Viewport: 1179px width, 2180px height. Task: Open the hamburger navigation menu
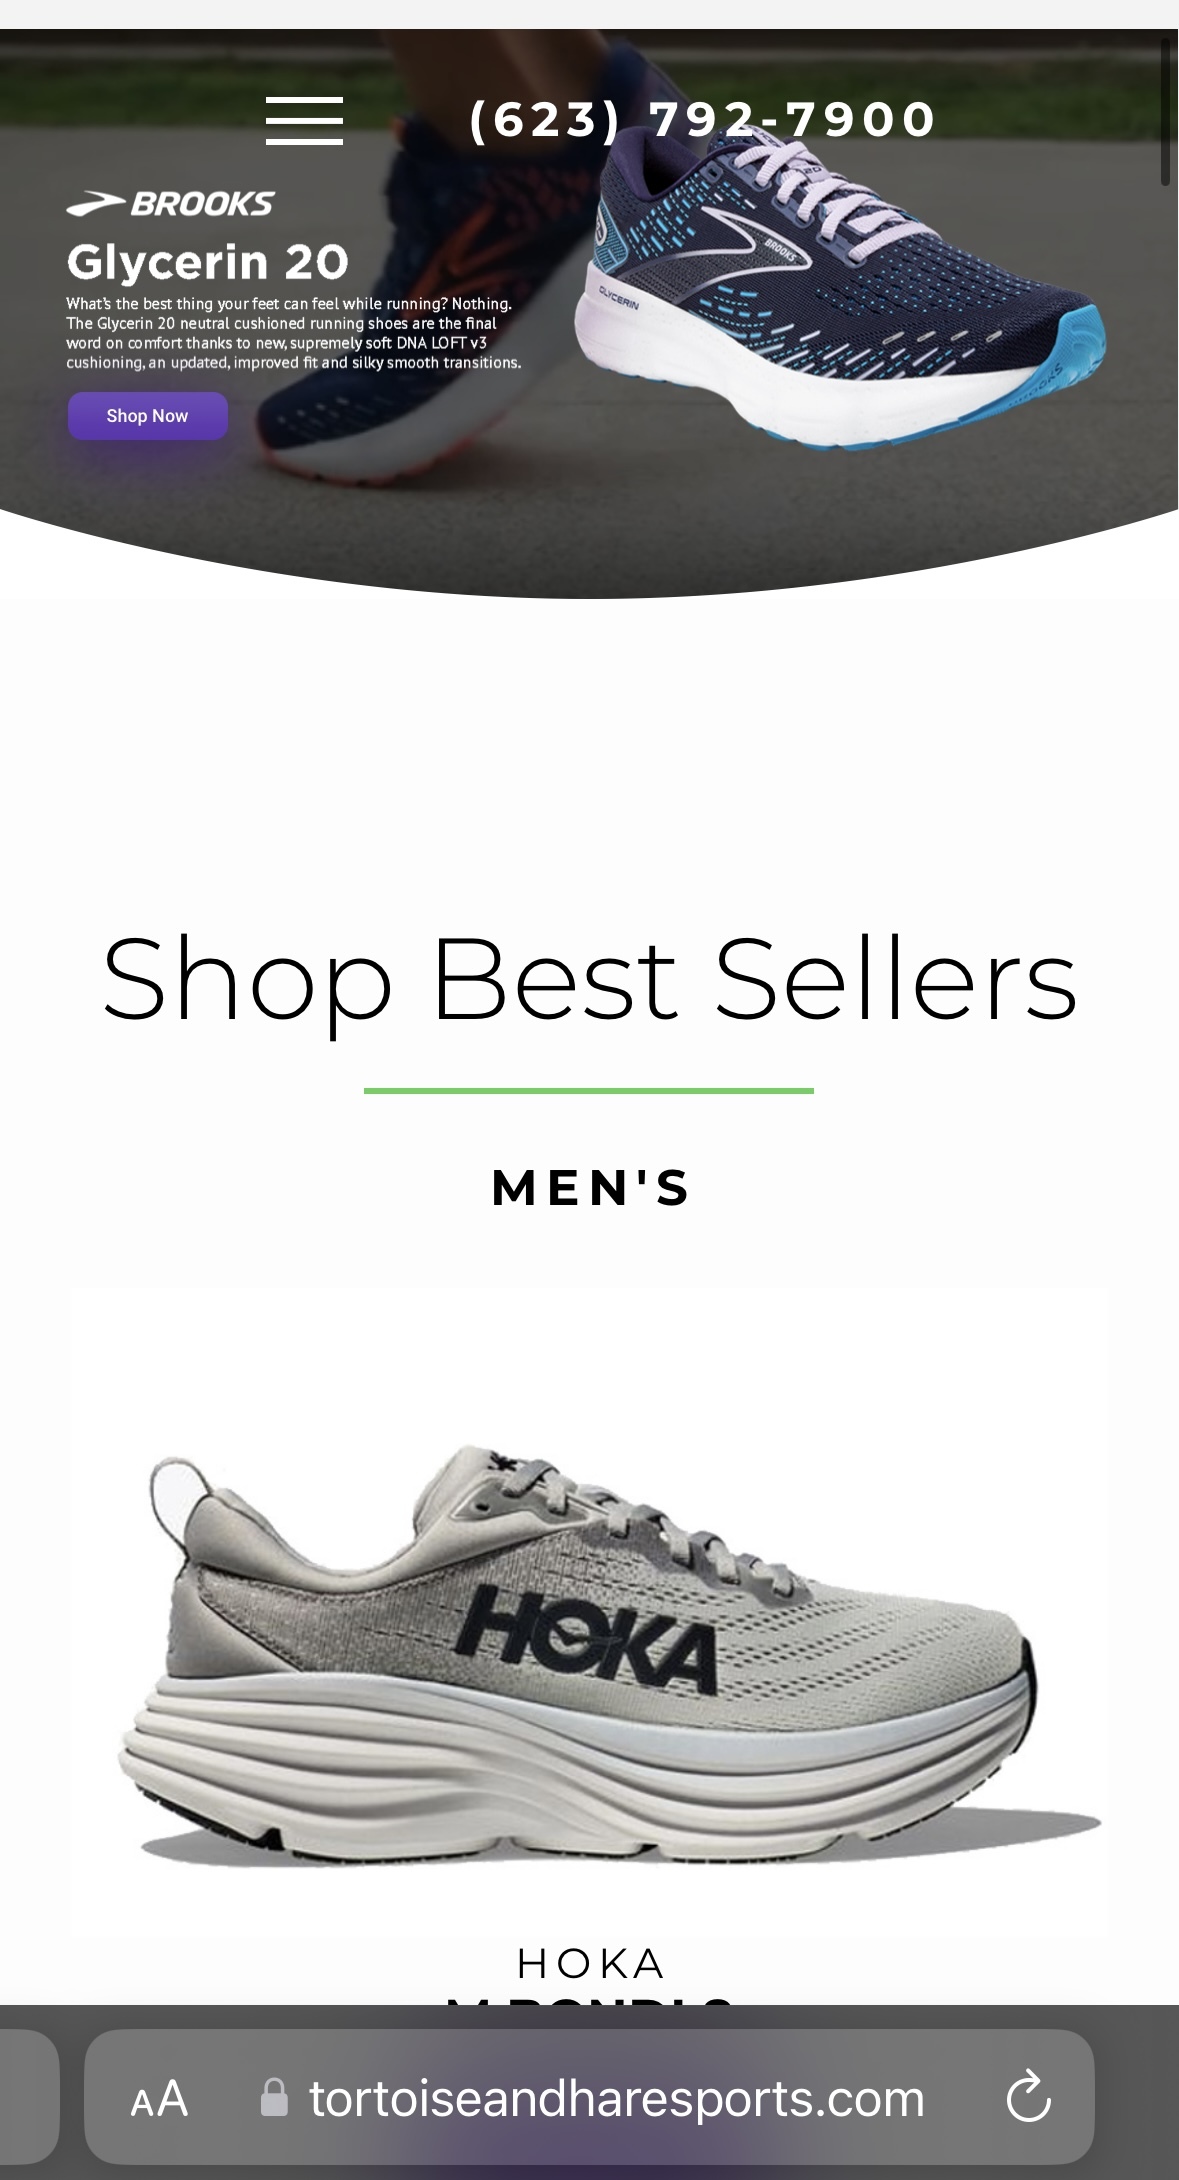(304, 120)
